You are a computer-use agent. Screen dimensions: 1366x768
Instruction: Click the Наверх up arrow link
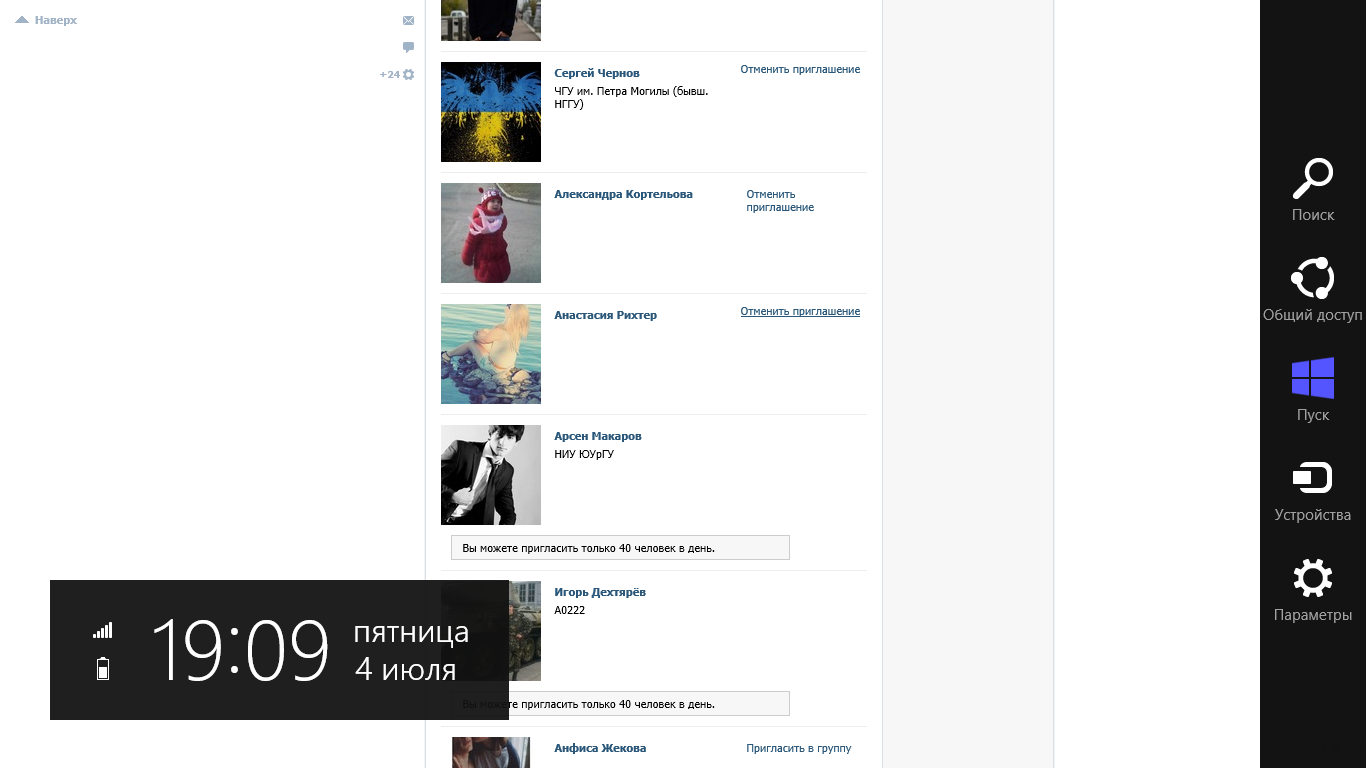click(46, 20)
